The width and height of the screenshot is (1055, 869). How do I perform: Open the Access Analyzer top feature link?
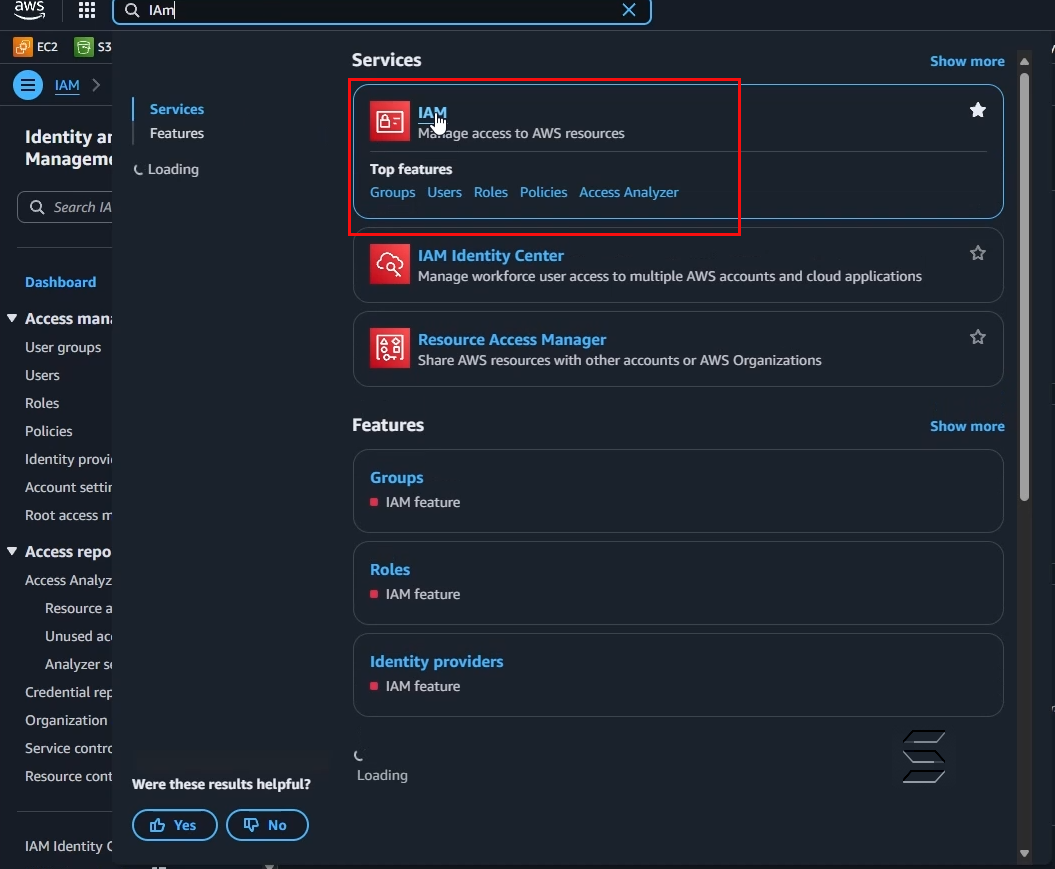628,192
